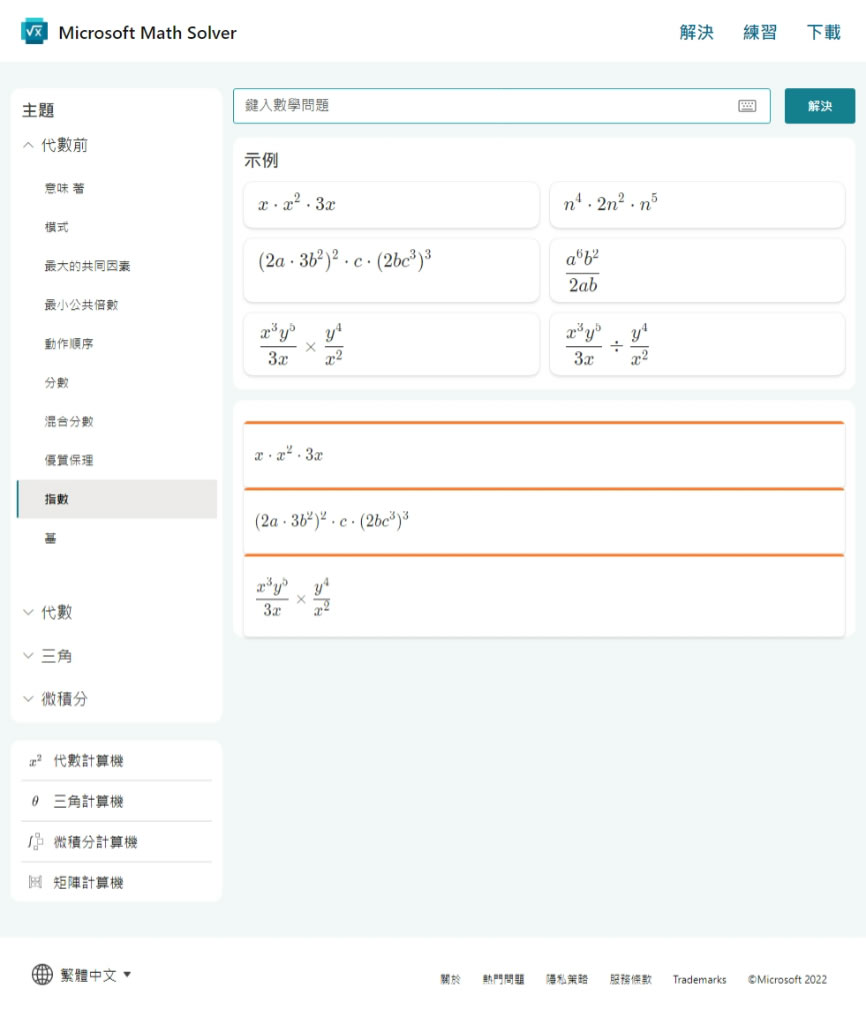Open the 微積分計算機 calculator link
Image resolution: width=866 pixels, height=1010 pixels.
pyautogui.click(x=95, y=842)
